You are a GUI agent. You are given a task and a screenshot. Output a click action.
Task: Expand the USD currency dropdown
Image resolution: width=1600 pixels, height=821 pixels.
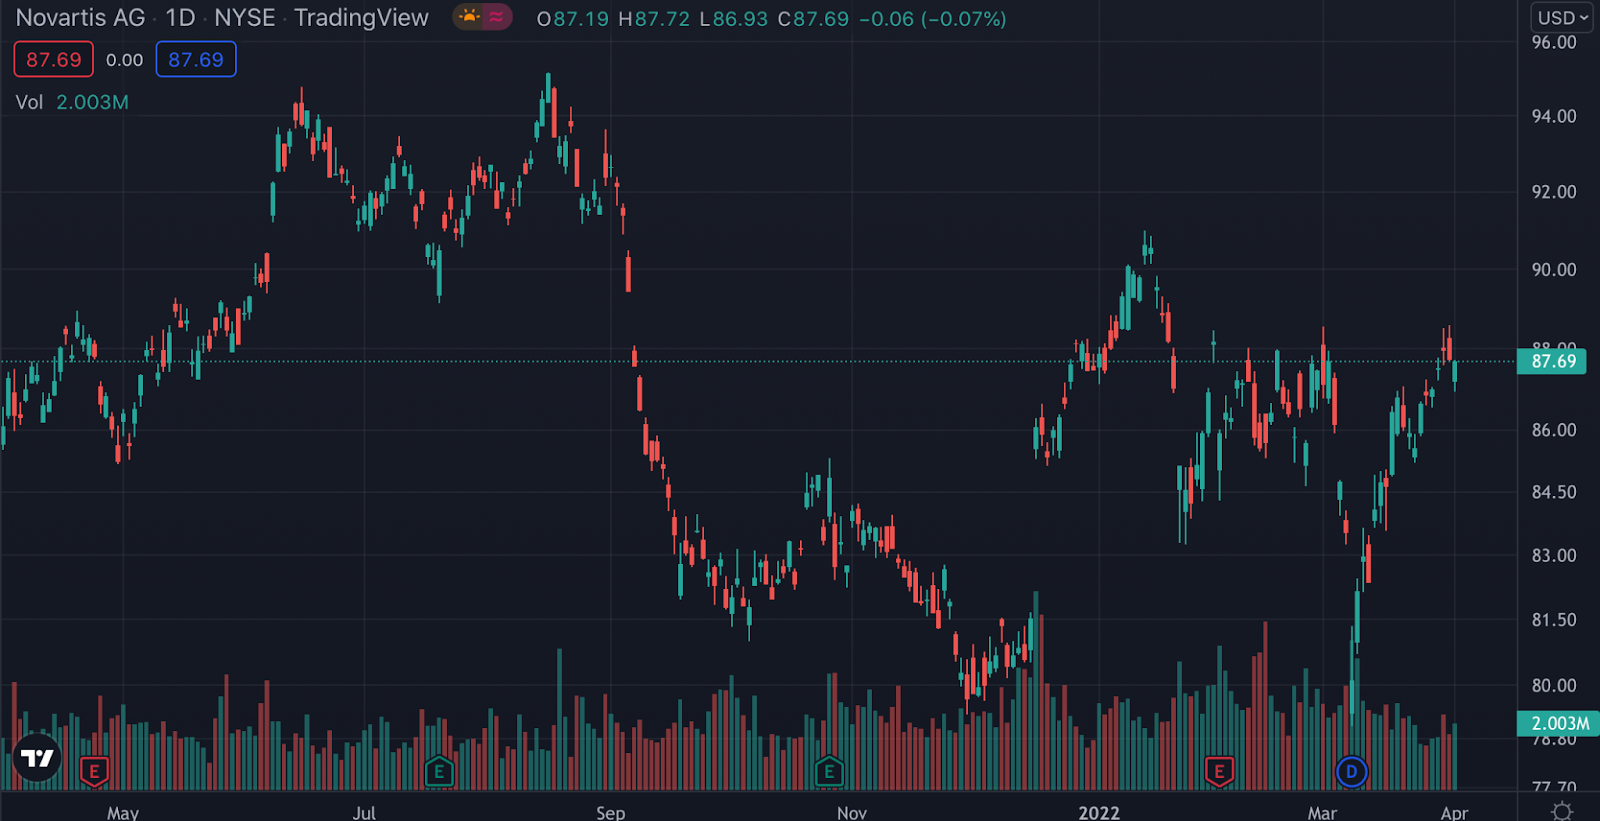tap(1563, 18)
